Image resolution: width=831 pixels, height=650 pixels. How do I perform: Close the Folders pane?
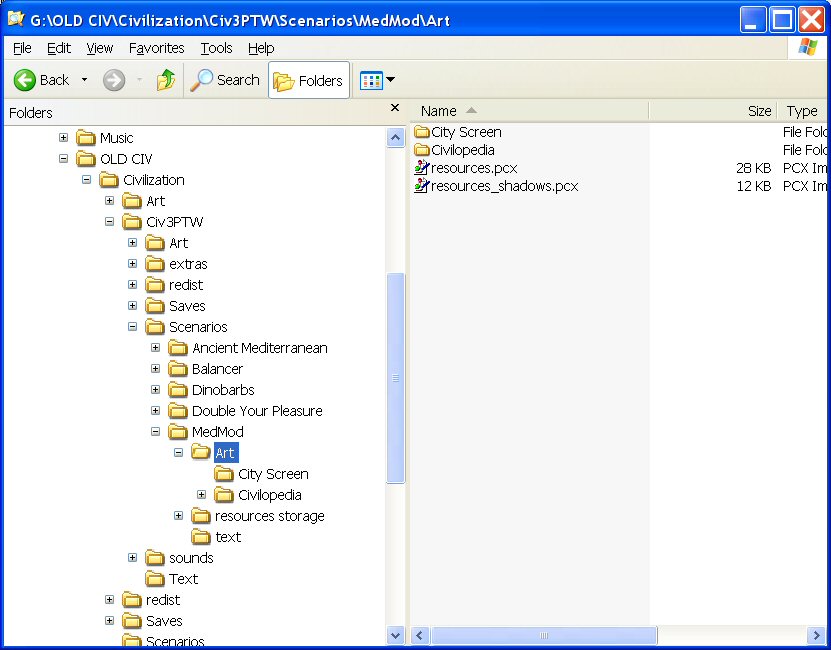[395, 108]
